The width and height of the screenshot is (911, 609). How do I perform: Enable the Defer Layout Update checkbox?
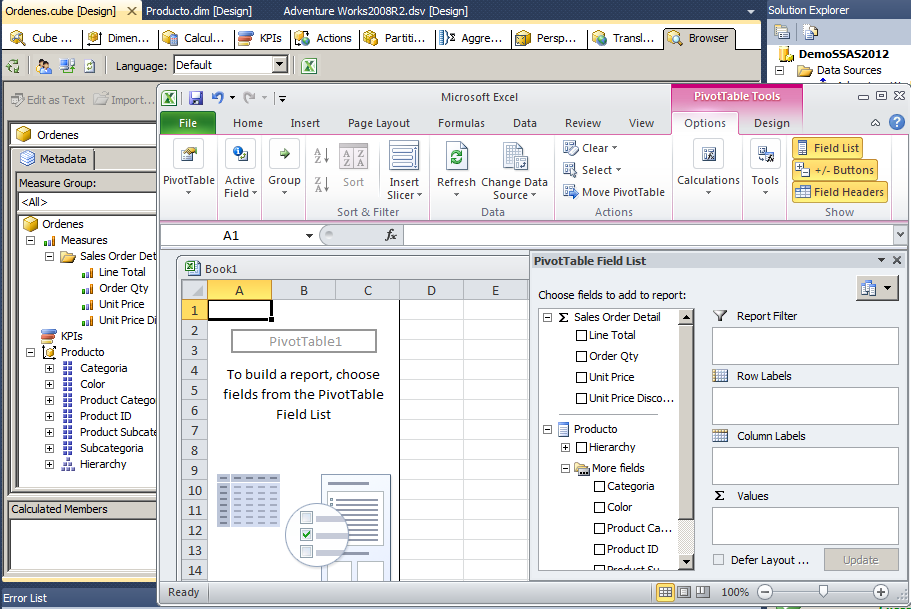coord(718,560)
